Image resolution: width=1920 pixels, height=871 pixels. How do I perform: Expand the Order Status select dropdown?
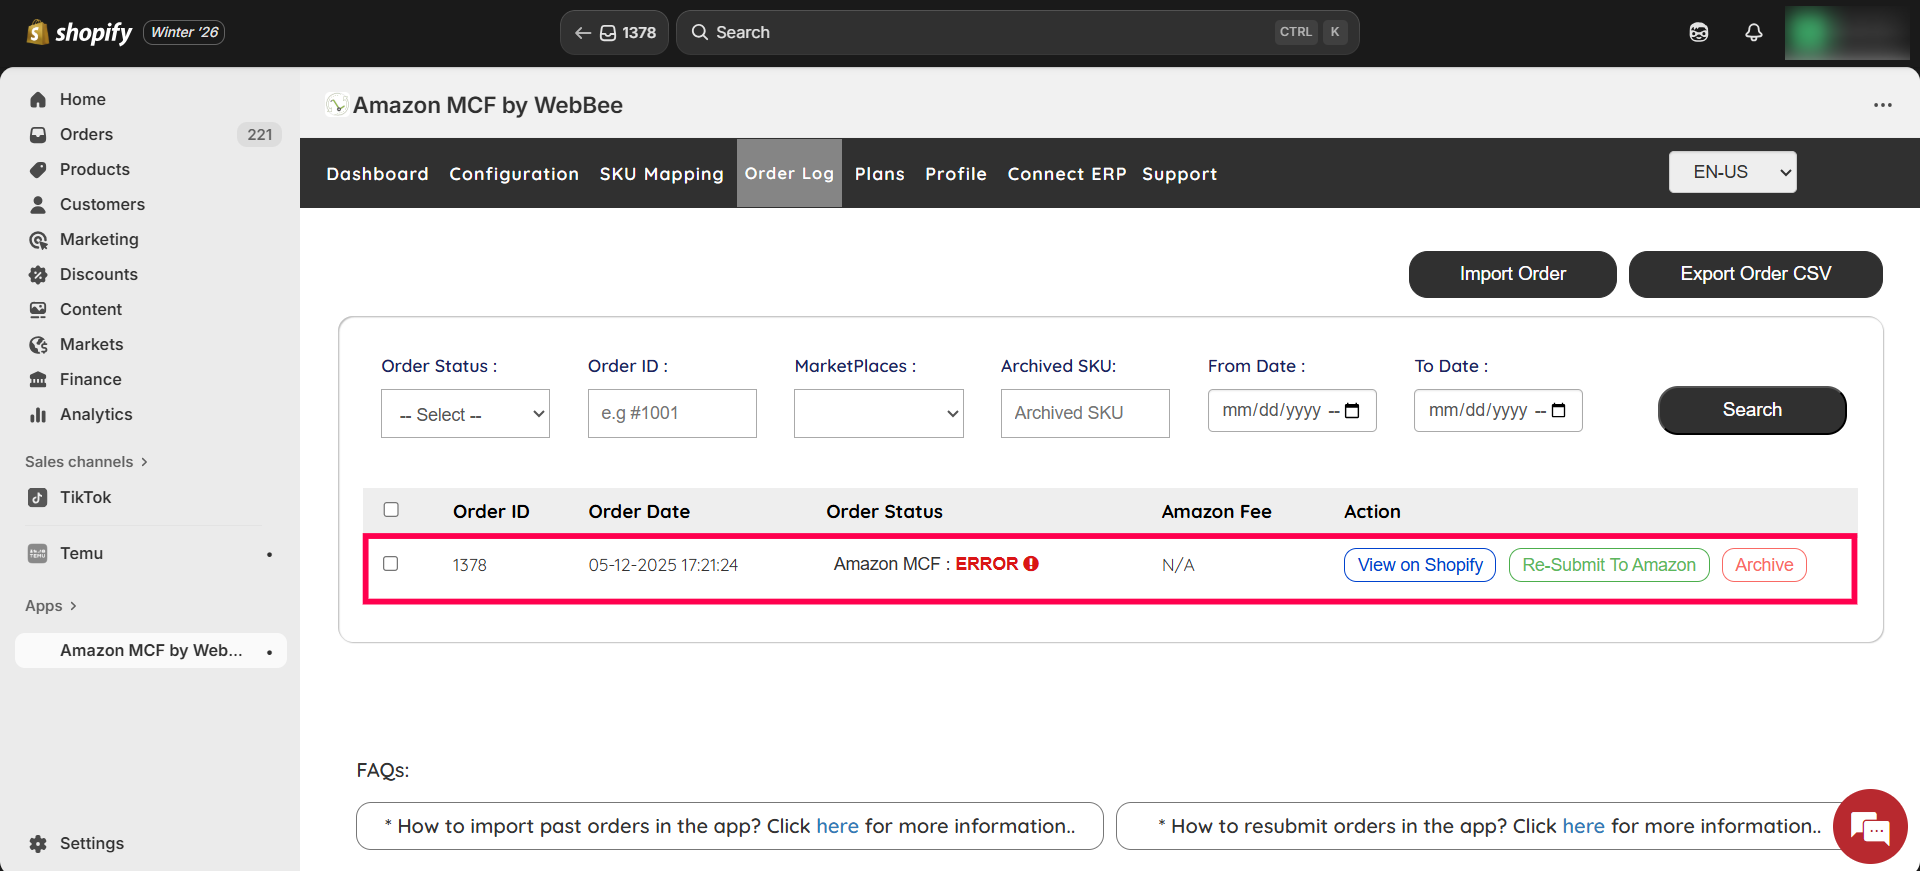[465, 414]
